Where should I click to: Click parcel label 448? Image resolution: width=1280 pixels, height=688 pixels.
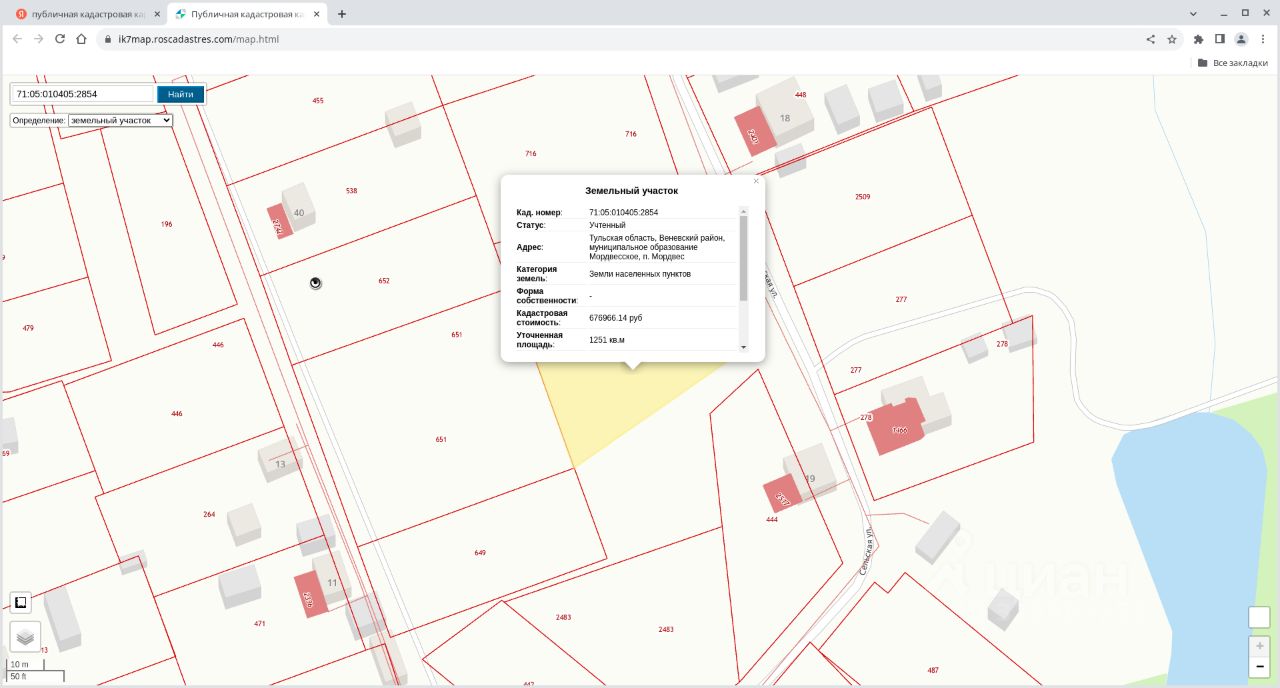801,95
